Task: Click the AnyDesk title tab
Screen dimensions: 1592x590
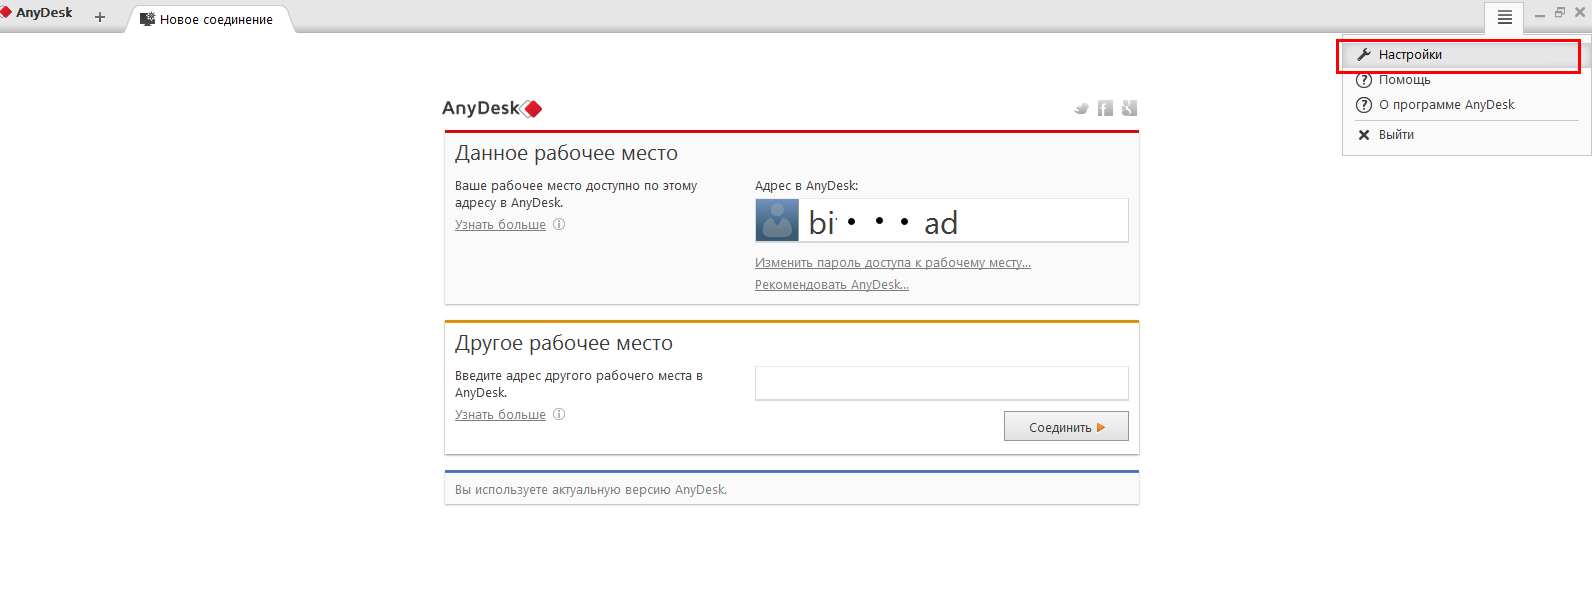Action: 38,13
